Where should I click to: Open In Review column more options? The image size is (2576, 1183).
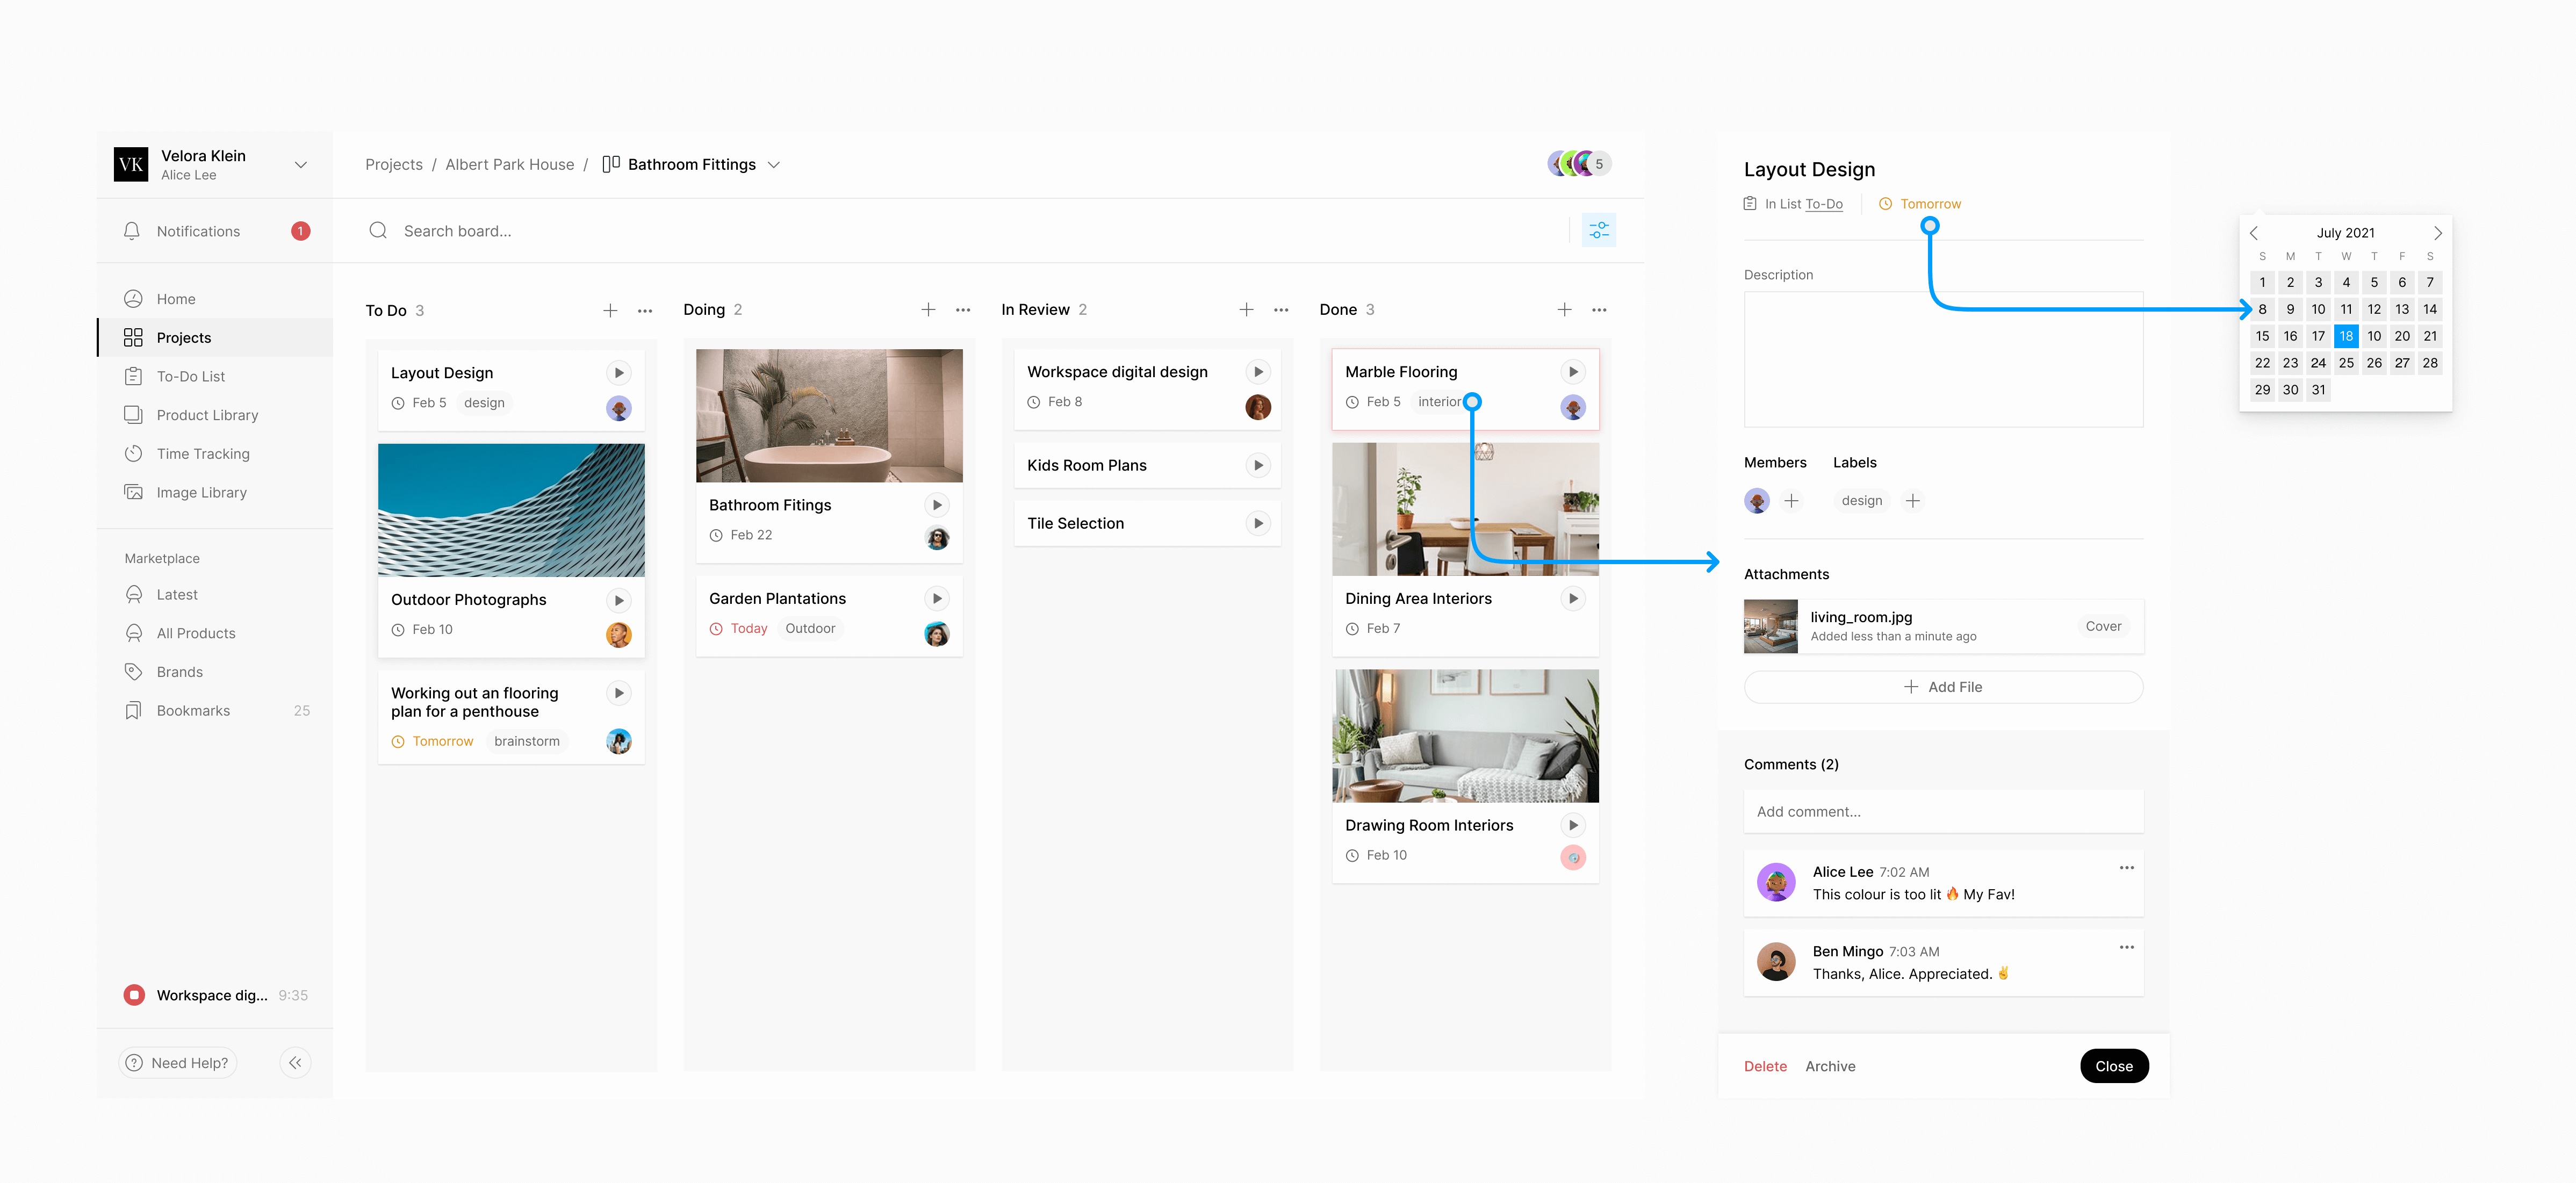tap(1281, 310)
